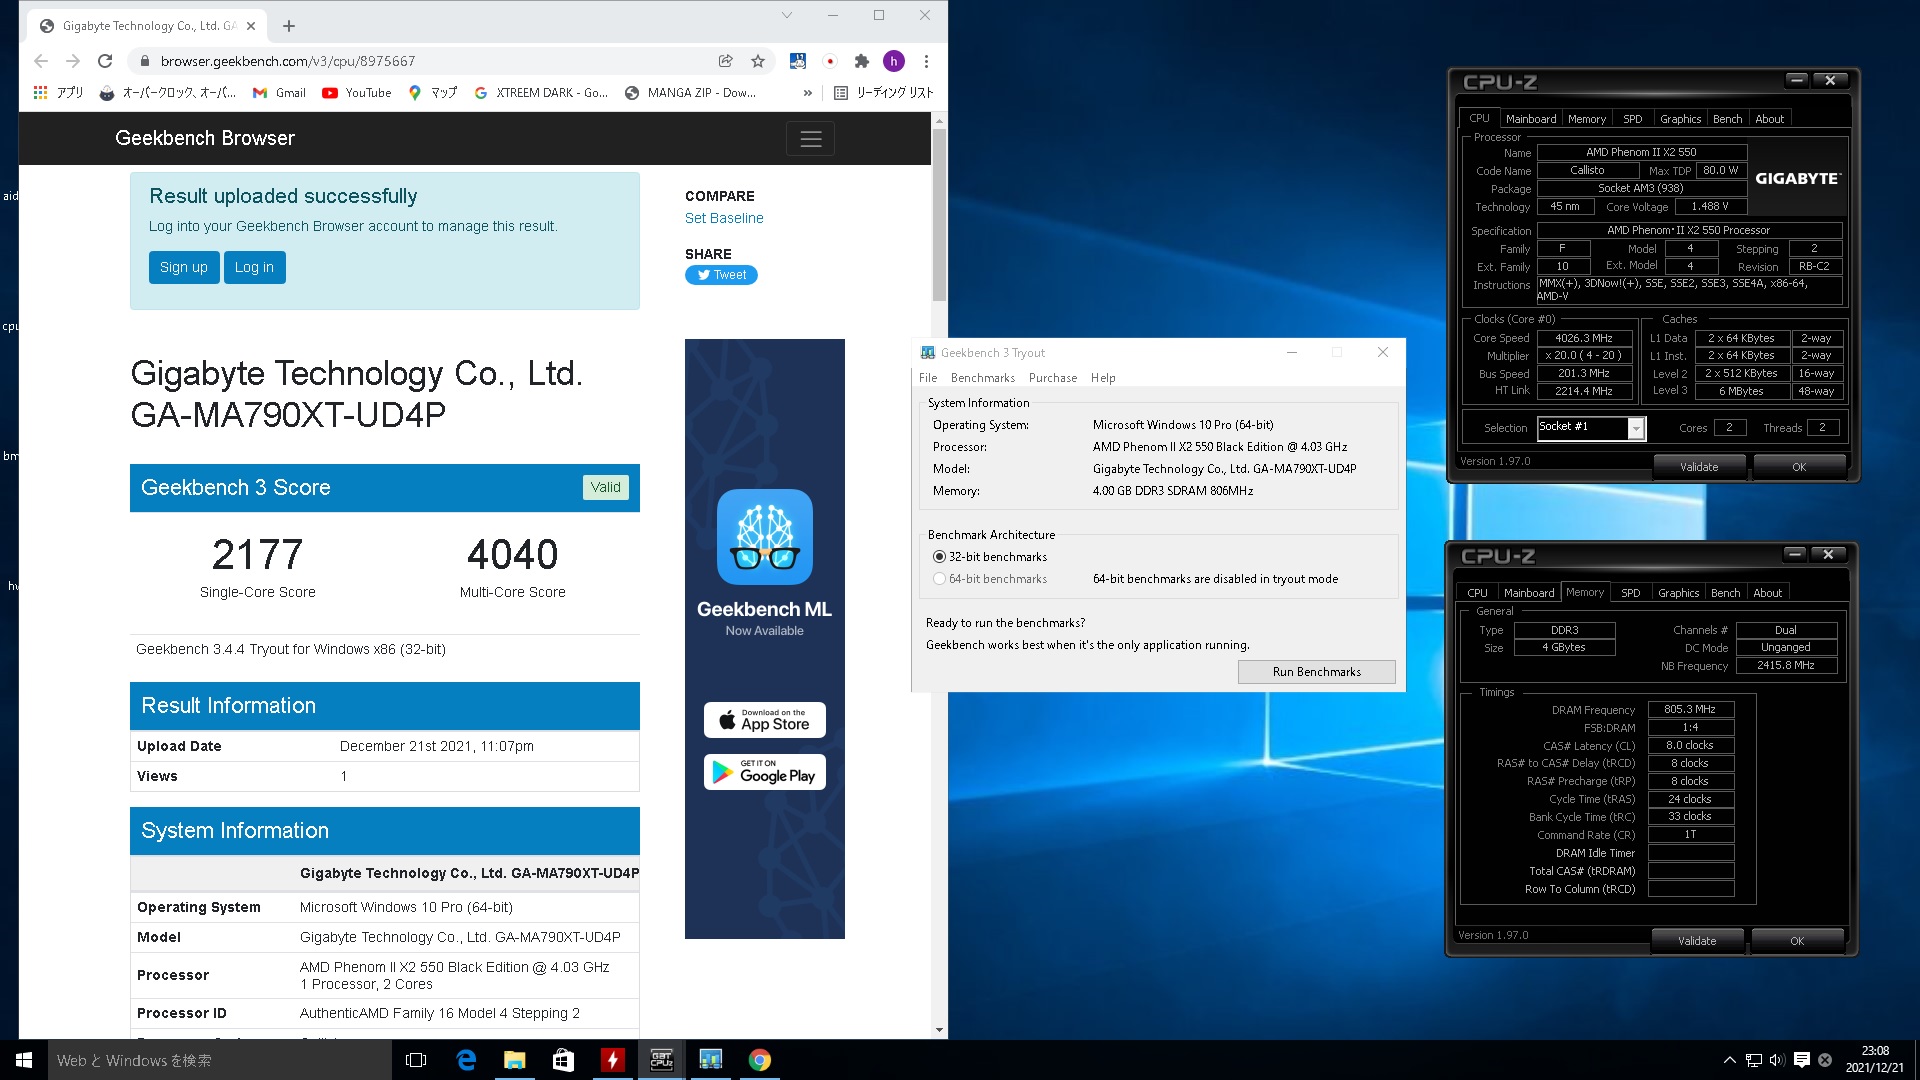Open the Google Maps bookmark
Image resolution: width=1920 pixels, height=1080 pixels.
(433, 92)
